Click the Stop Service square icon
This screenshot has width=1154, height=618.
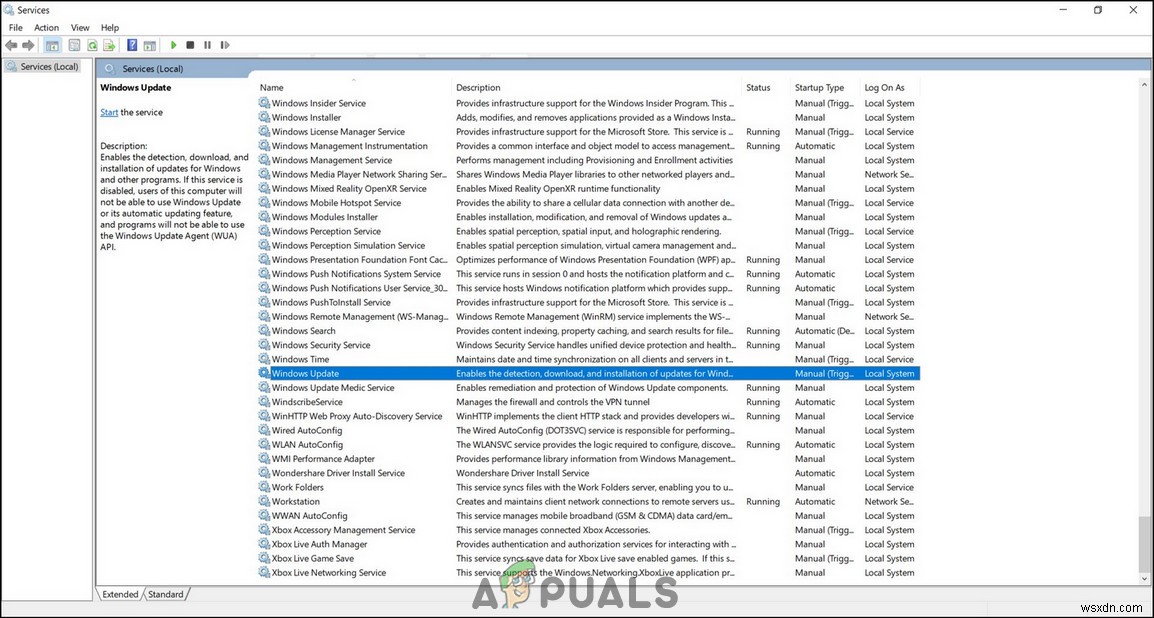tap(190, 46)
